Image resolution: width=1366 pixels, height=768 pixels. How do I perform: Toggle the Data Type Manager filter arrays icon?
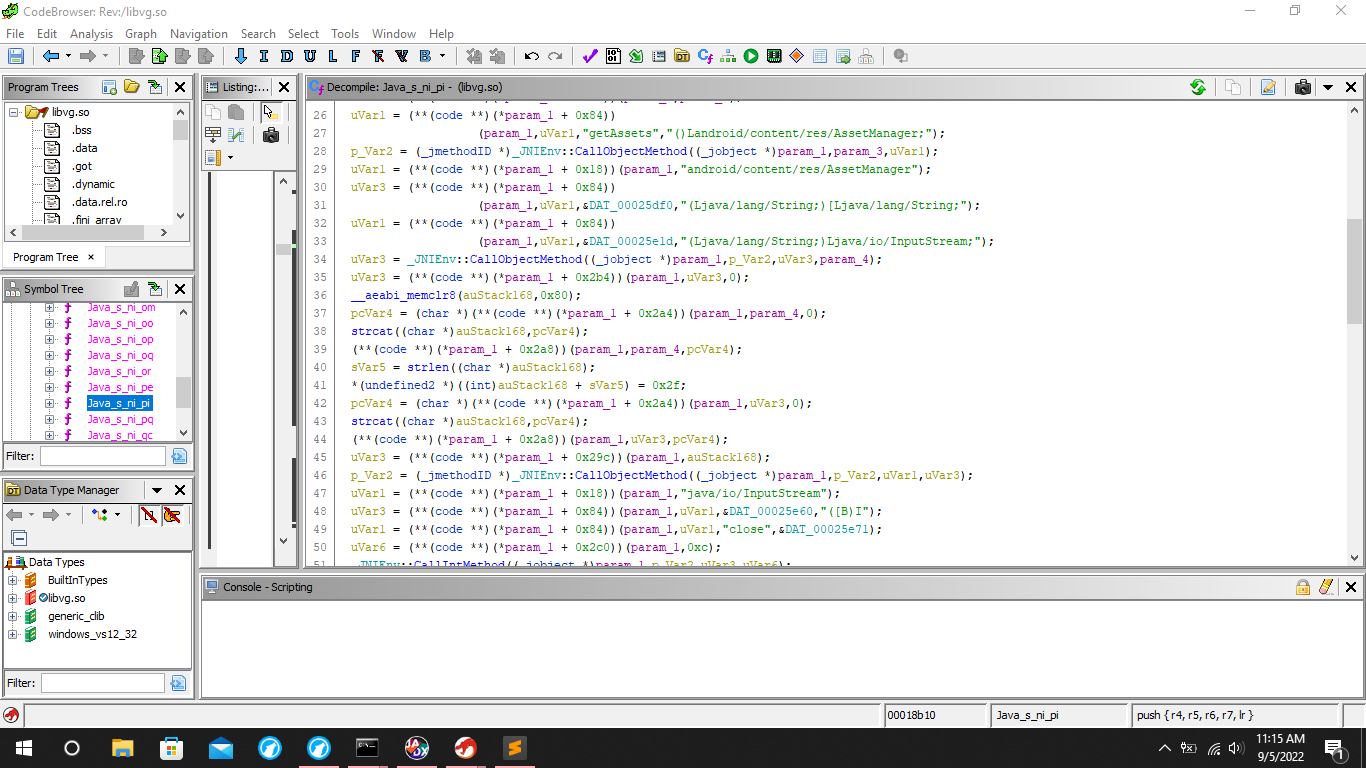tap(149, 515)
